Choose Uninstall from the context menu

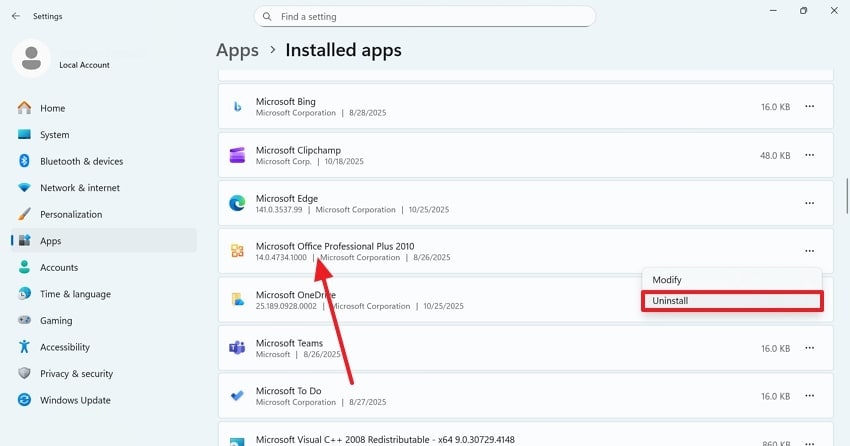point(732,301)
